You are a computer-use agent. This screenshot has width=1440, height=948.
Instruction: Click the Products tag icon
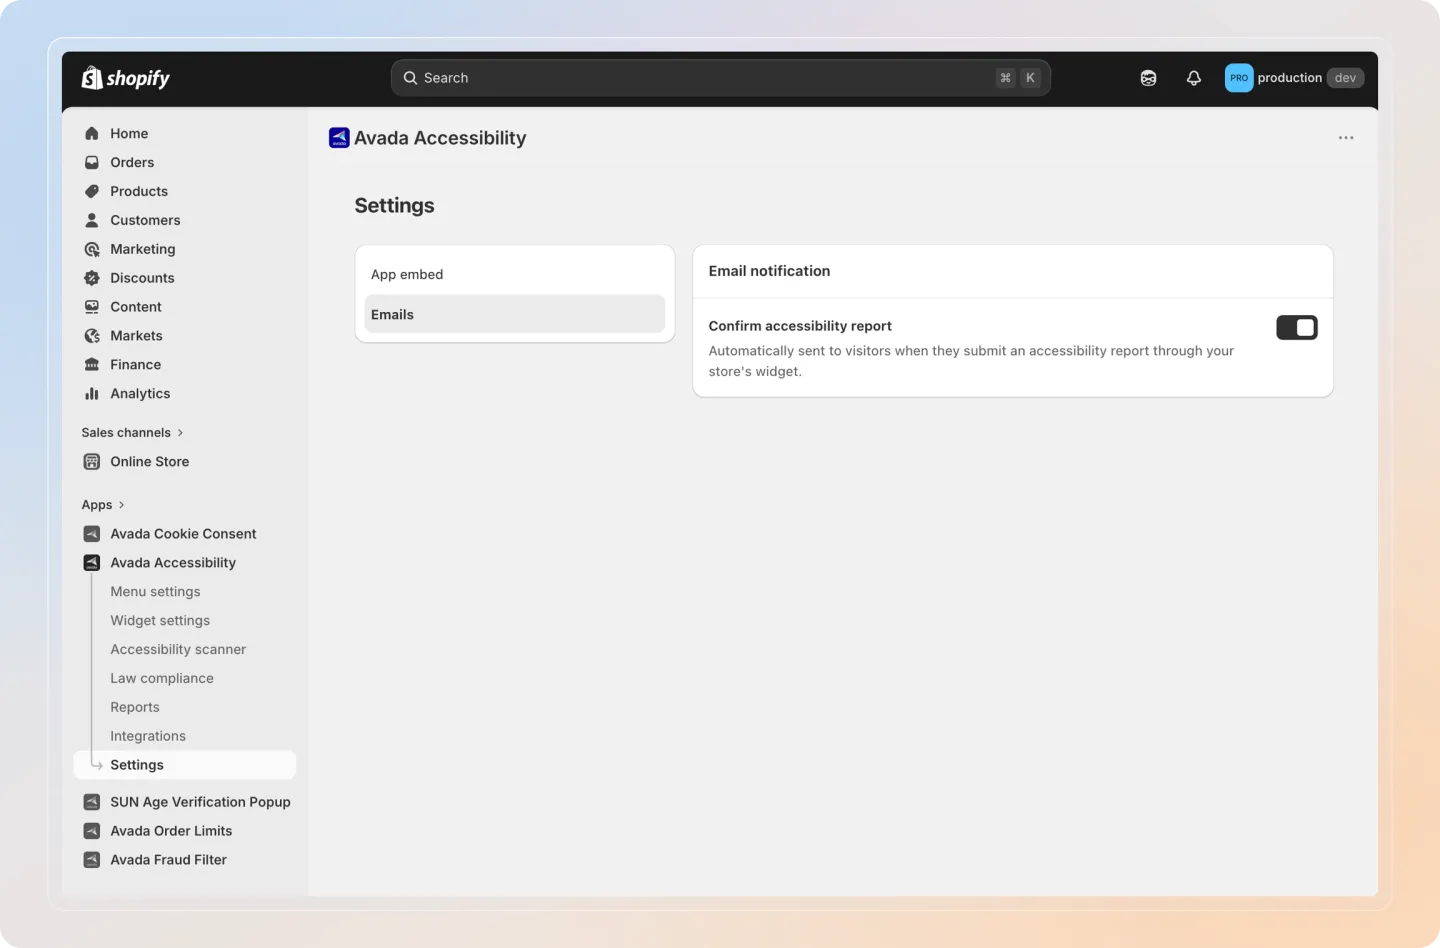pos(92,191)
